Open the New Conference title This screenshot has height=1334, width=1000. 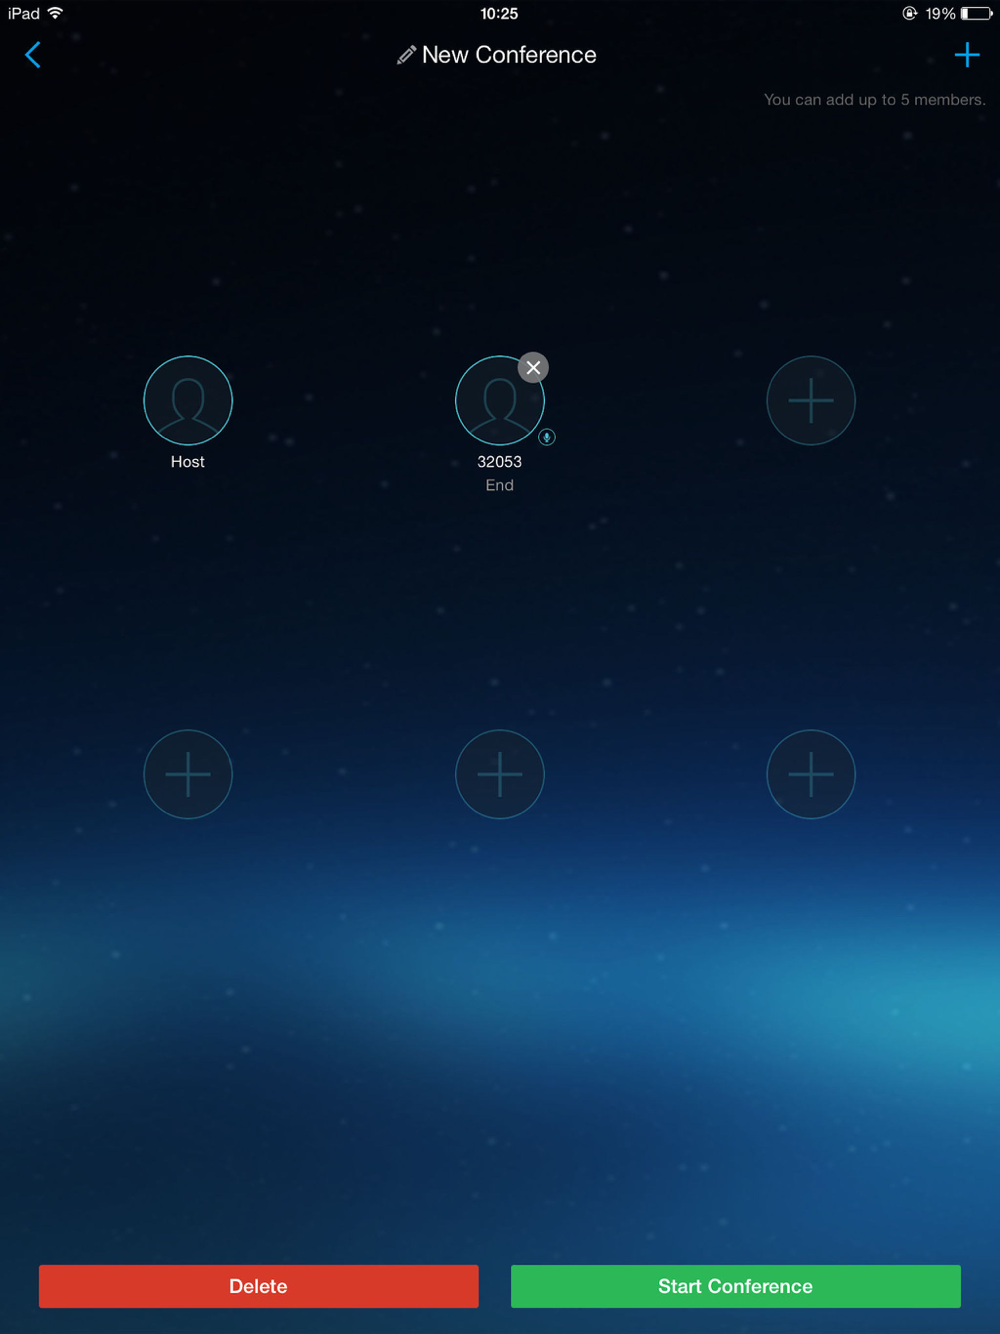[x=509, y=55]
